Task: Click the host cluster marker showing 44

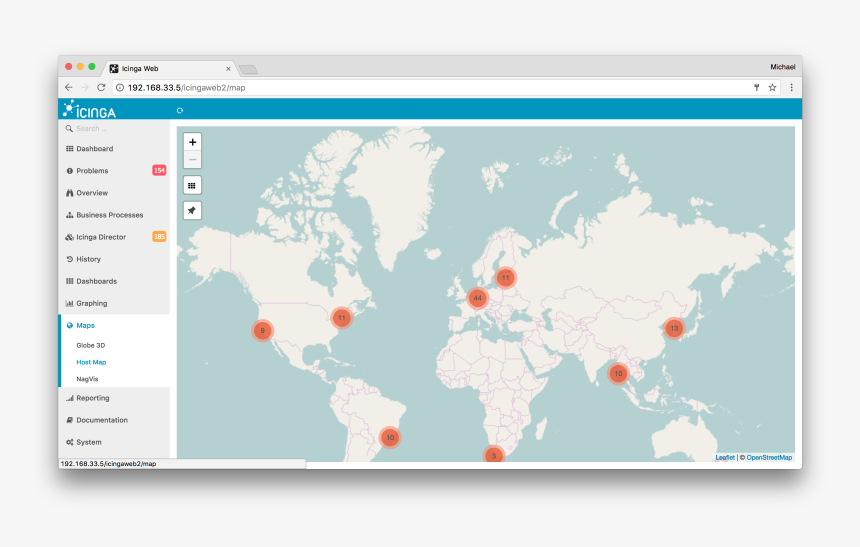Action: click(478, 298)
